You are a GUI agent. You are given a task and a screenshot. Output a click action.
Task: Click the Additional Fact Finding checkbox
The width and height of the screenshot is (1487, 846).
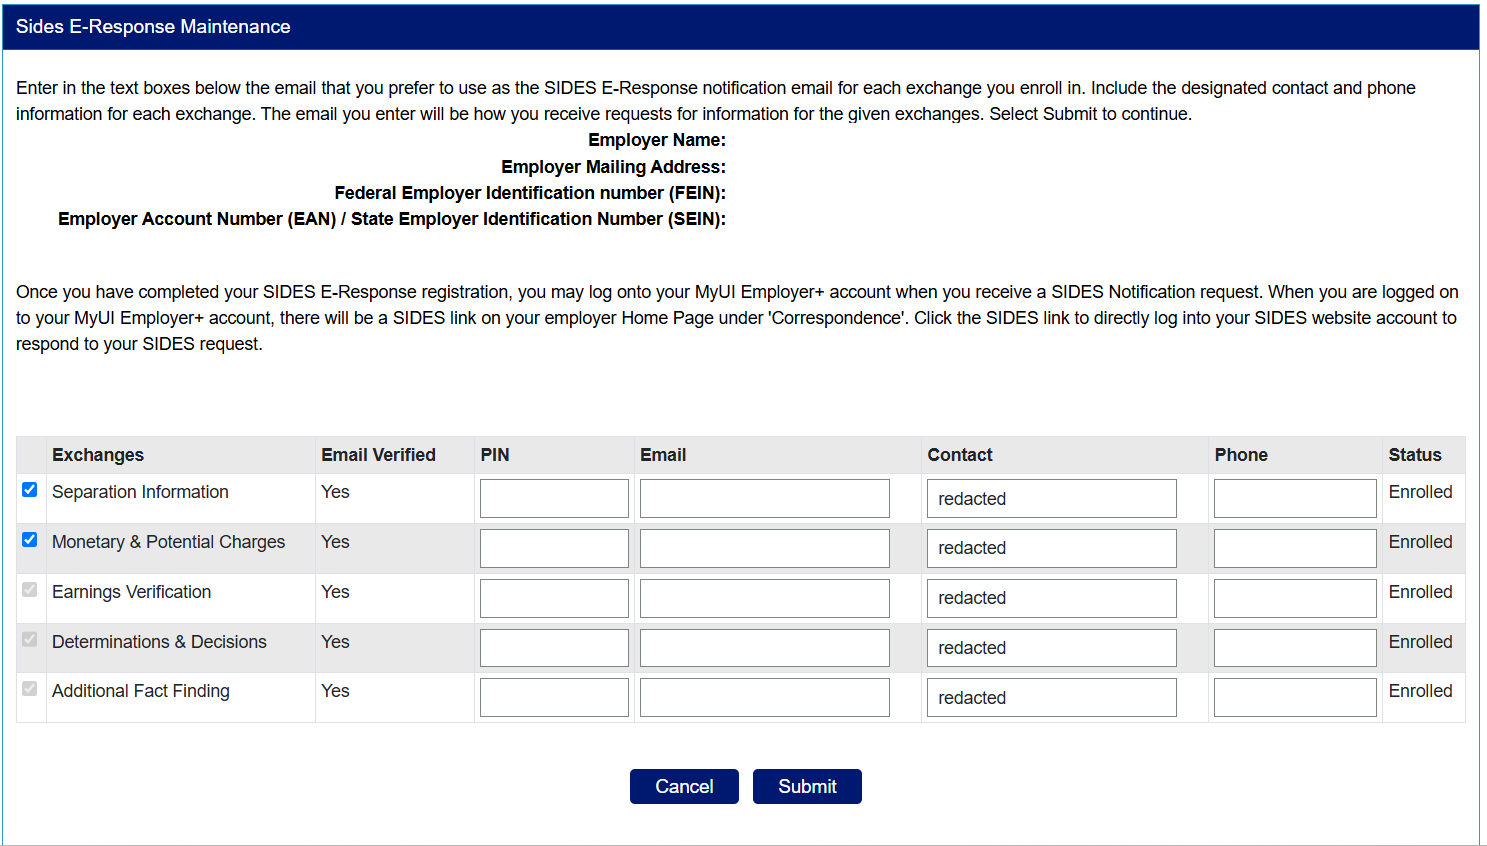click(30, 689)
